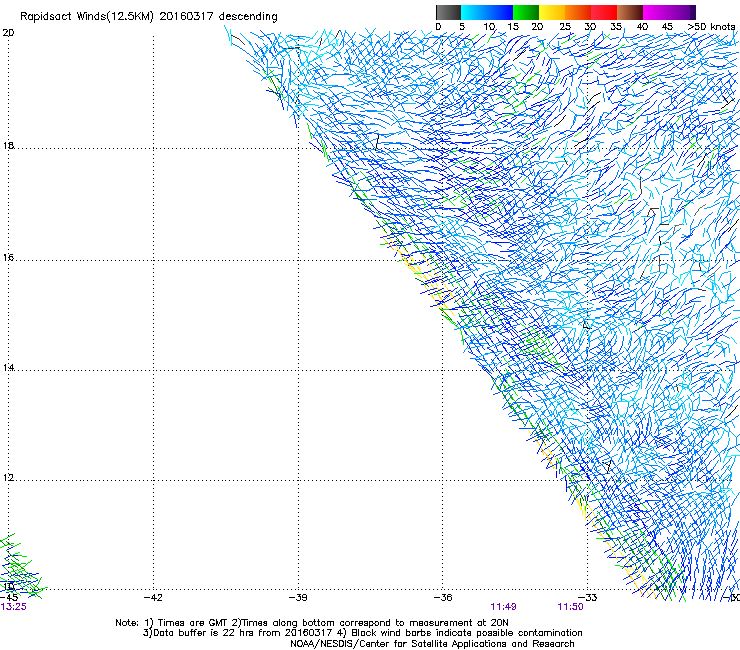This screenshot has height=650, width=740.
Task: Click the longitude label -42
Action: [x=153, y=598]
